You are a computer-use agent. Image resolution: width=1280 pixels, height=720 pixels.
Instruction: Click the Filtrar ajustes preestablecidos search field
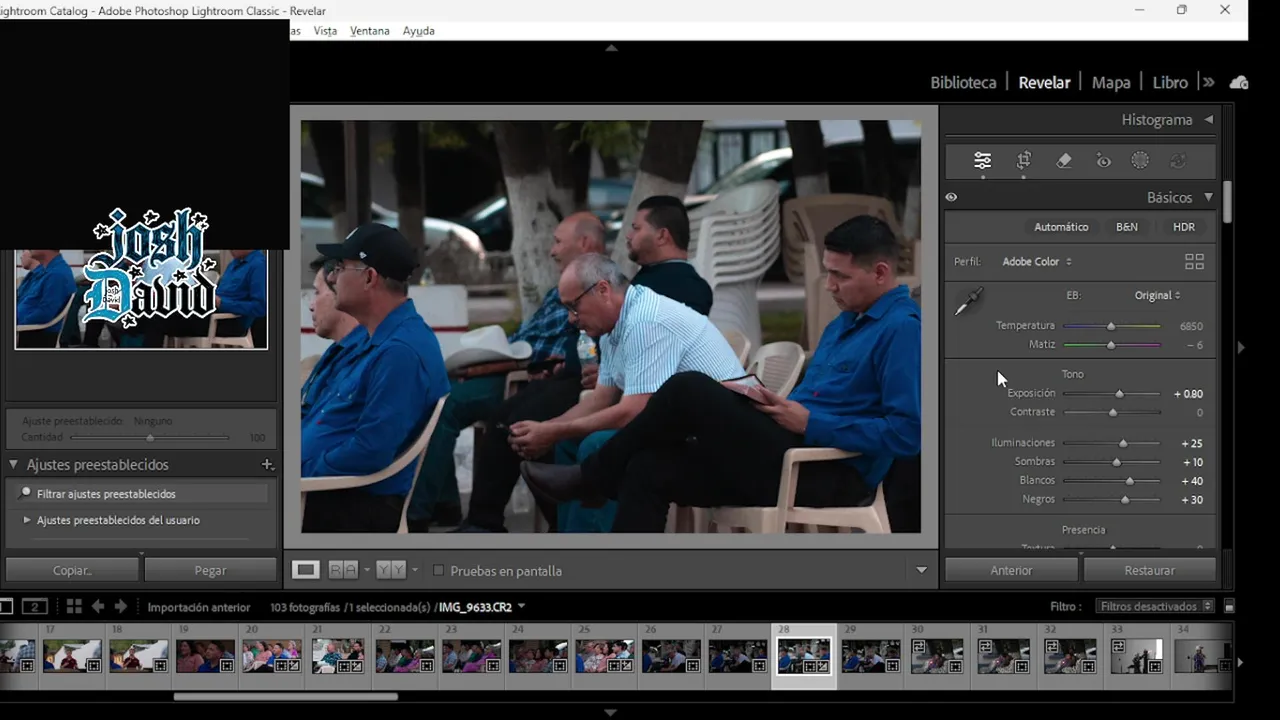click(x=142, y=494)
